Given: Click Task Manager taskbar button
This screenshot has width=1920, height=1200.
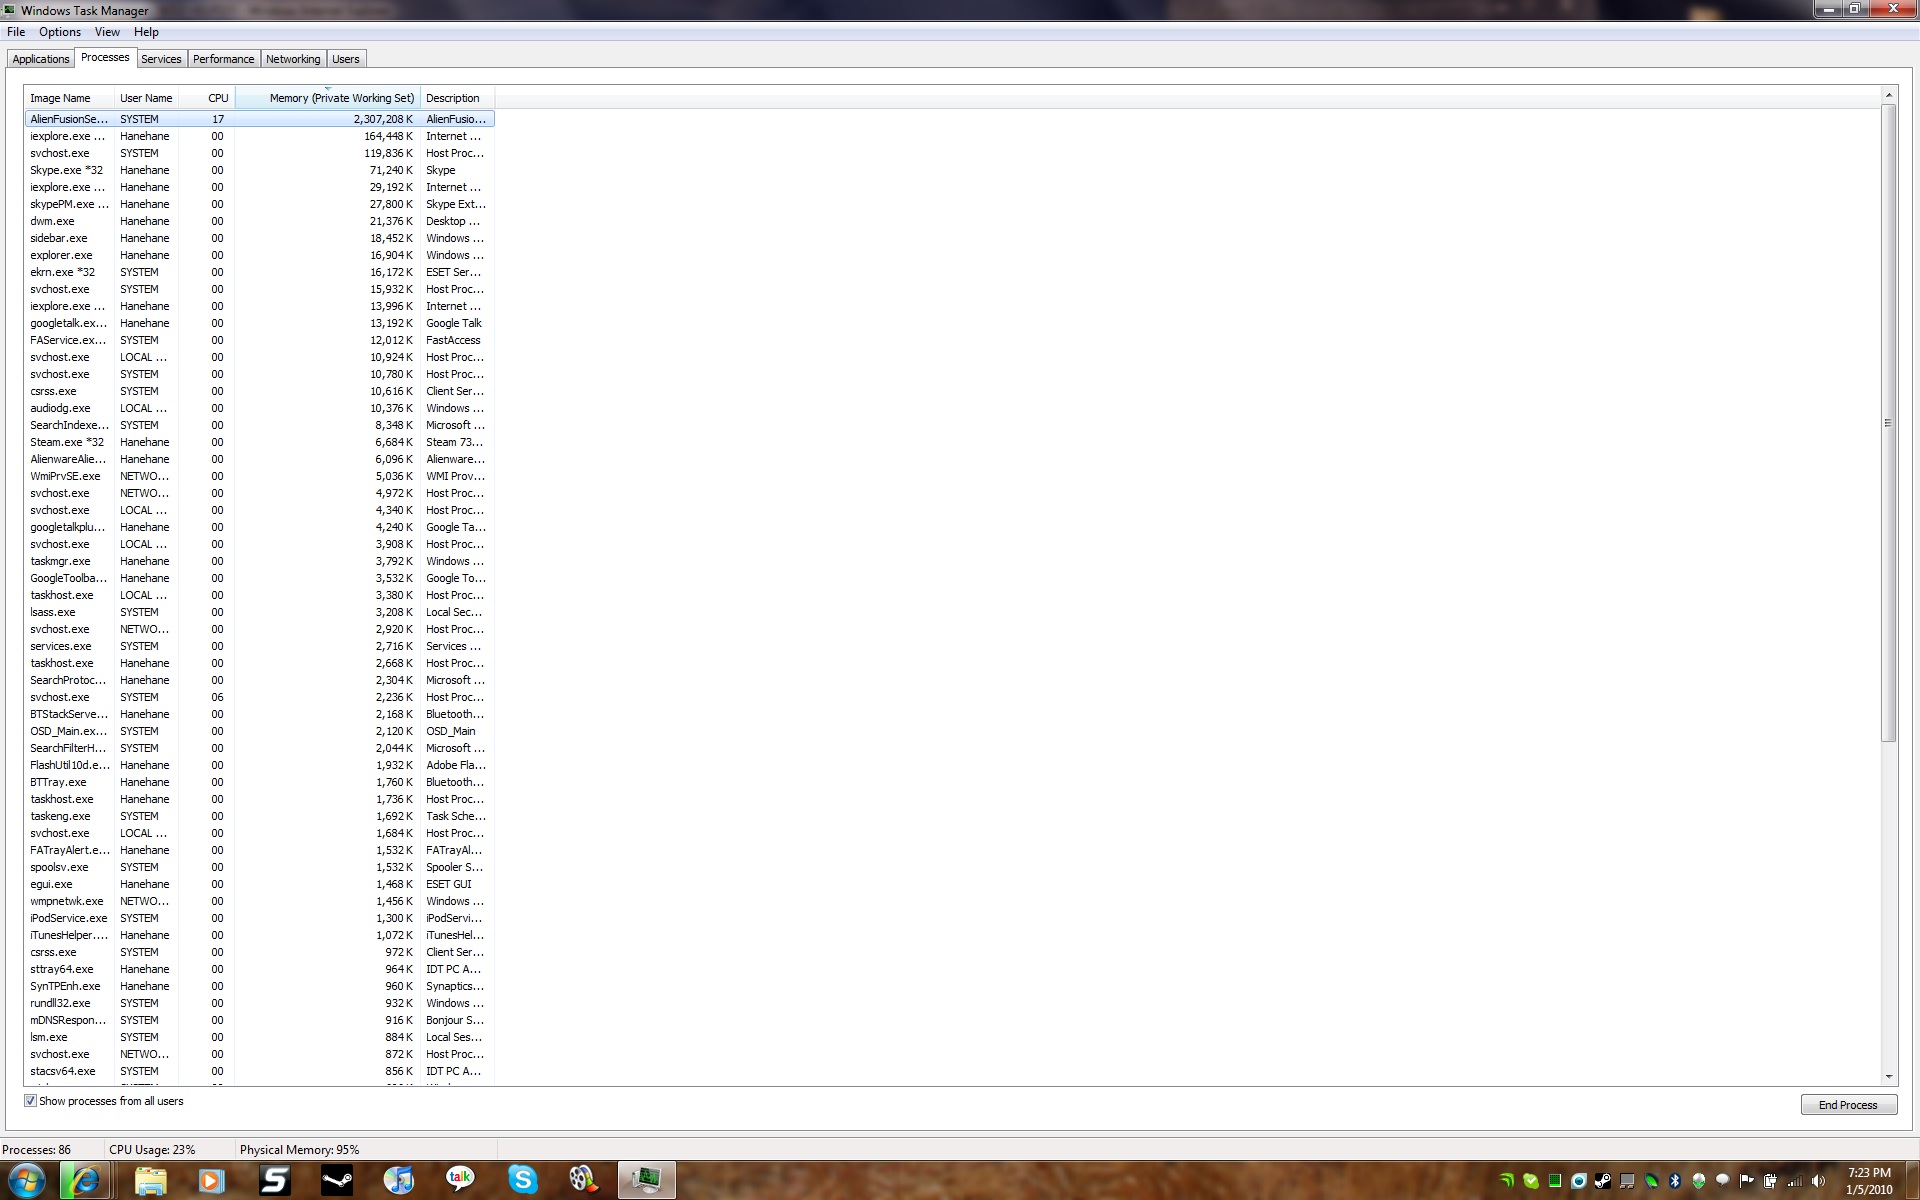Looking at the screenshot, I should [647, 1180].
